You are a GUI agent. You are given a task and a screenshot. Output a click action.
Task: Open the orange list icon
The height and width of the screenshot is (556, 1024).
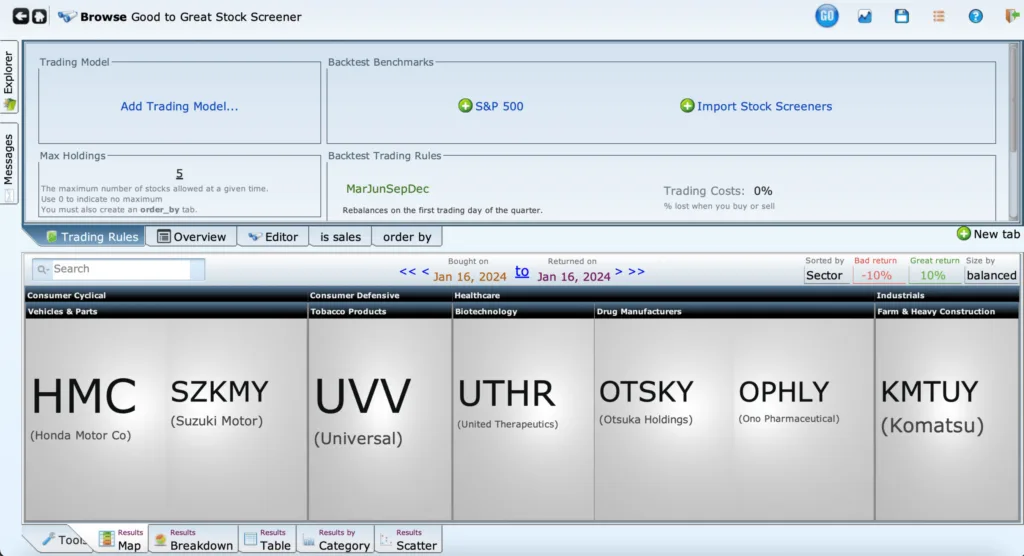coord(939,16)
